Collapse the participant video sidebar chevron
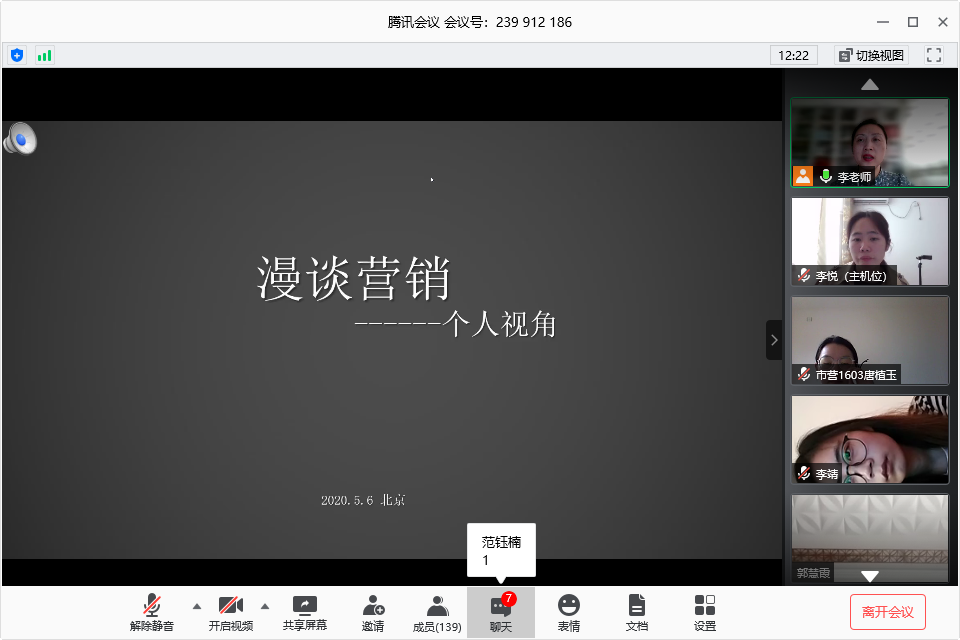 click(x=774, y=340)
